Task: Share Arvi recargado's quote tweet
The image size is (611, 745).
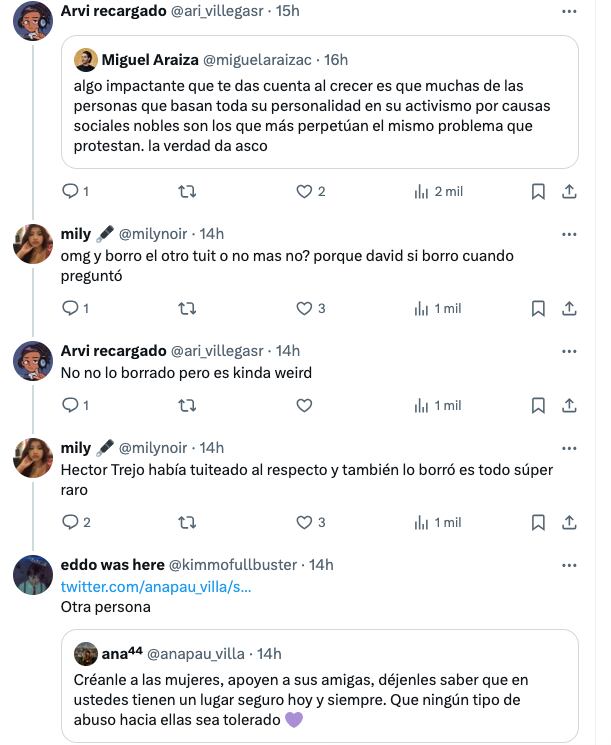Action: [x=569, y=191]
